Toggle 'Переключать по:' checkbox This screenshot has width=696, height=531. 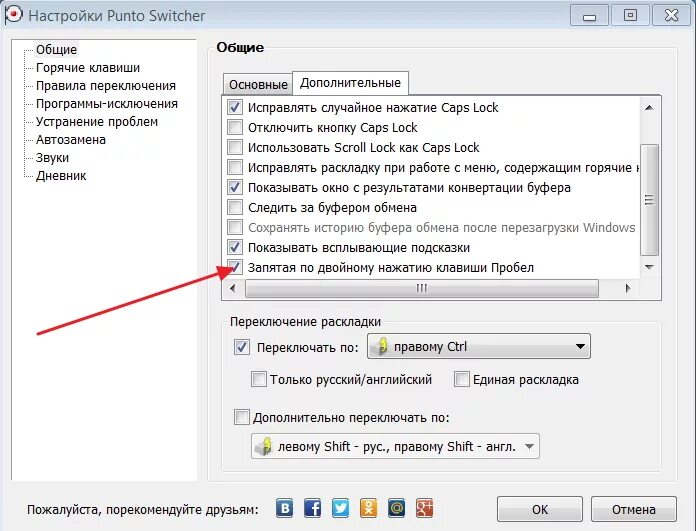pyautogui.click(x=241, y=347)
